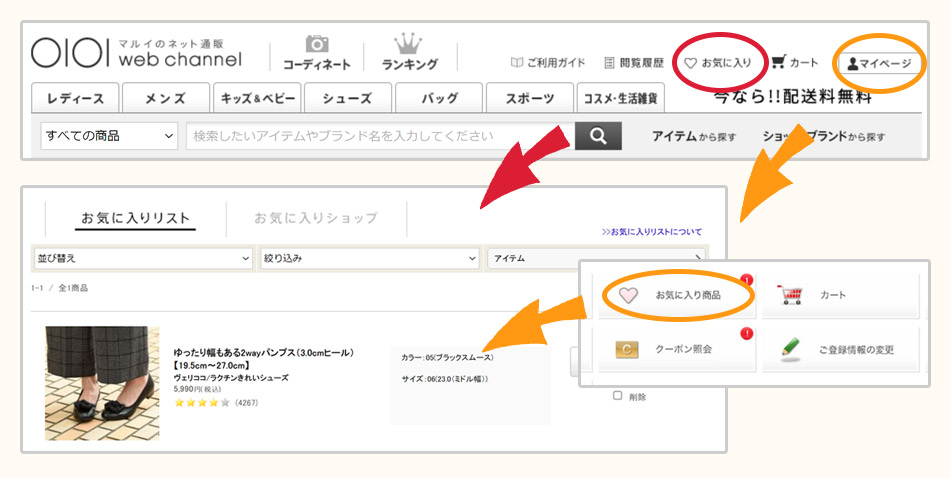Open the OIOI web channel logo

136,53
